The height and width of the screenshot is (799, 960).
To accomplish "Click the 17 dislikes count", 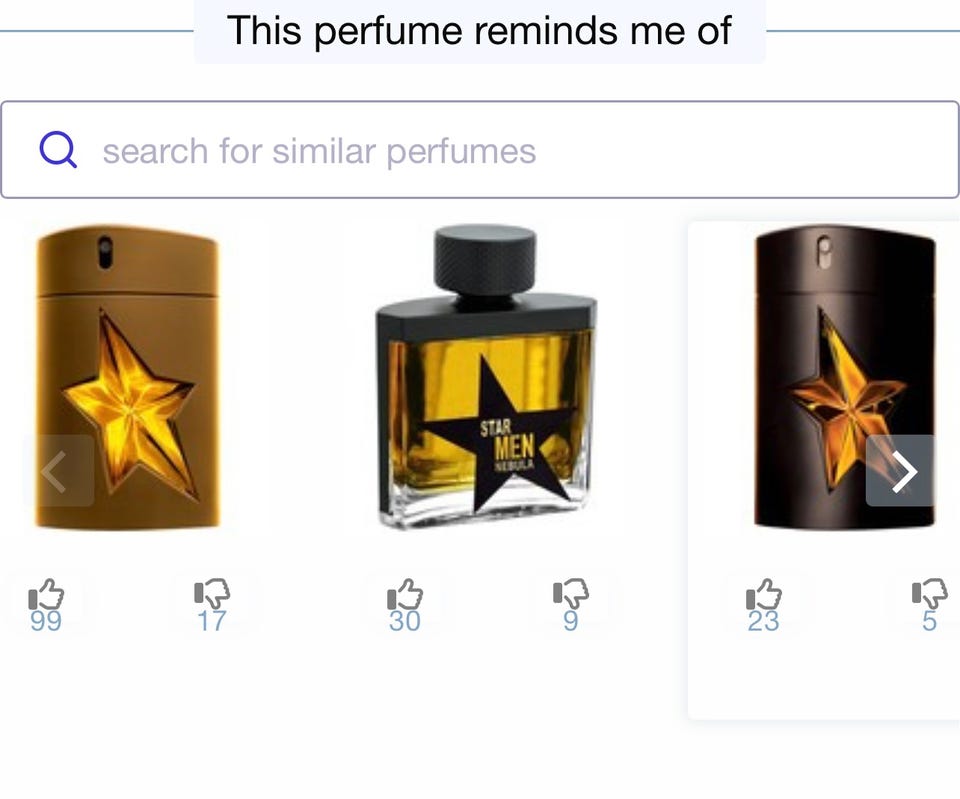I will pyautogui.click(x=212, y=621).
